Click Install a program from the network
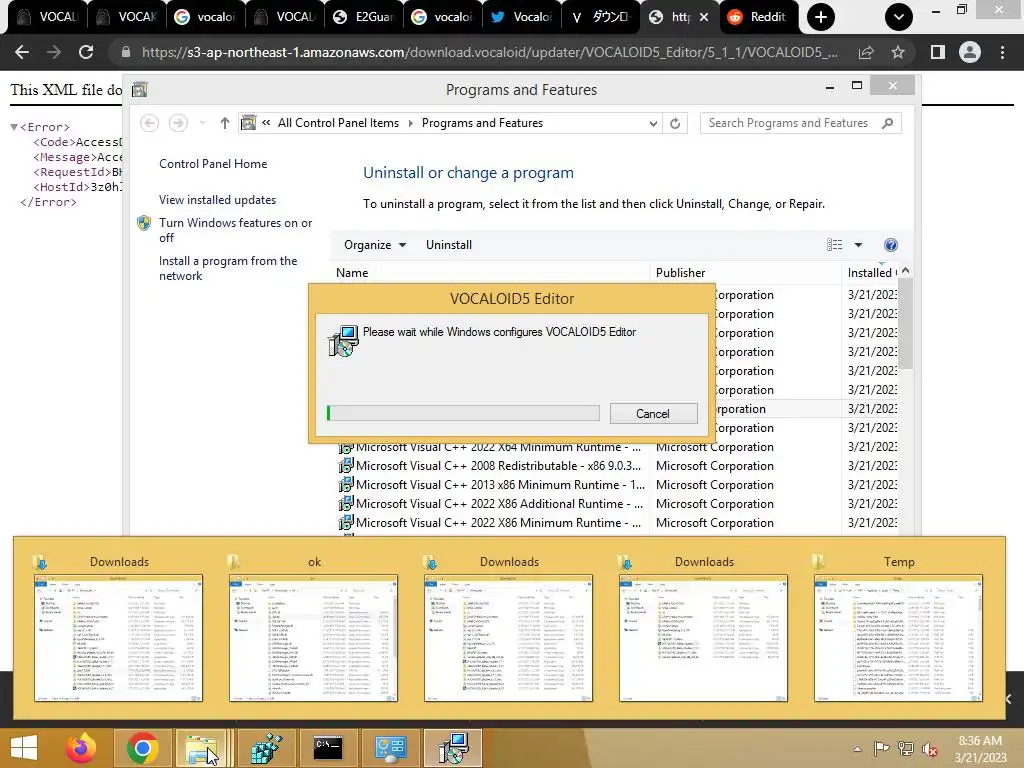The image size is (1024, 768). point(228,268)
